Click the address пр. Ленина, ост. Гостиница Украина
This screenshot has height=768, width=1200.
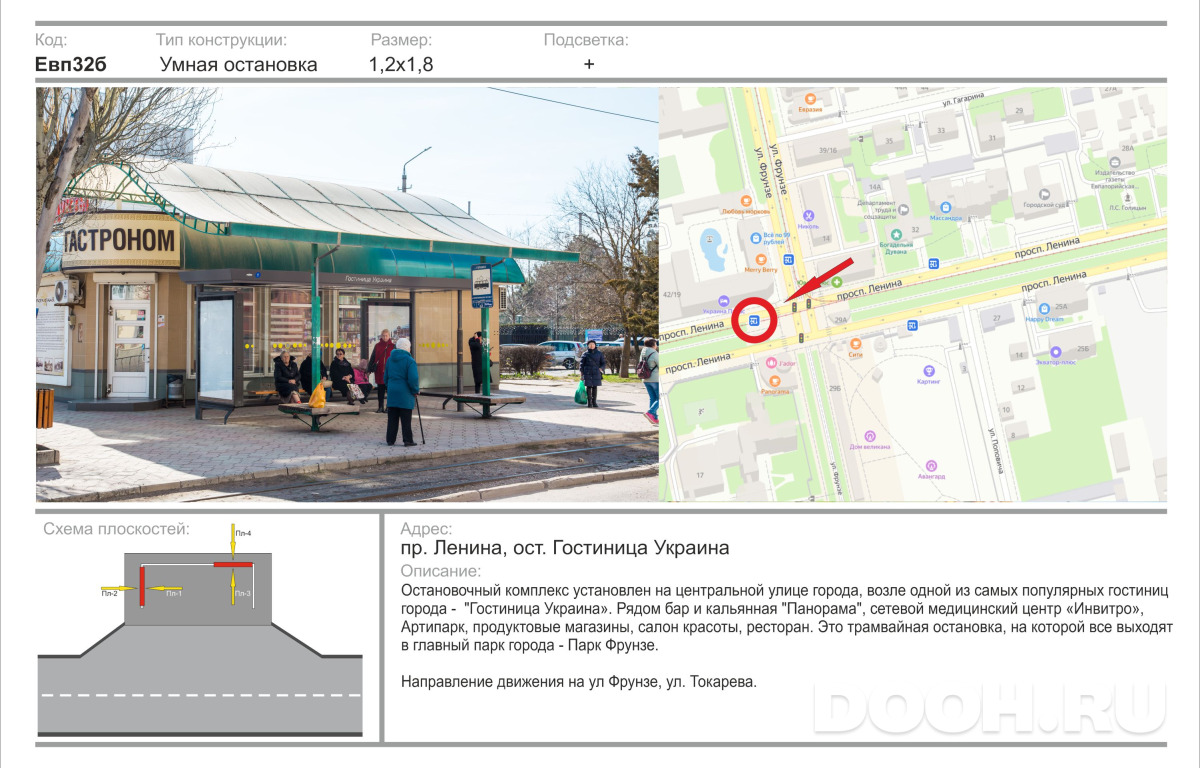[x=565, y=548]
